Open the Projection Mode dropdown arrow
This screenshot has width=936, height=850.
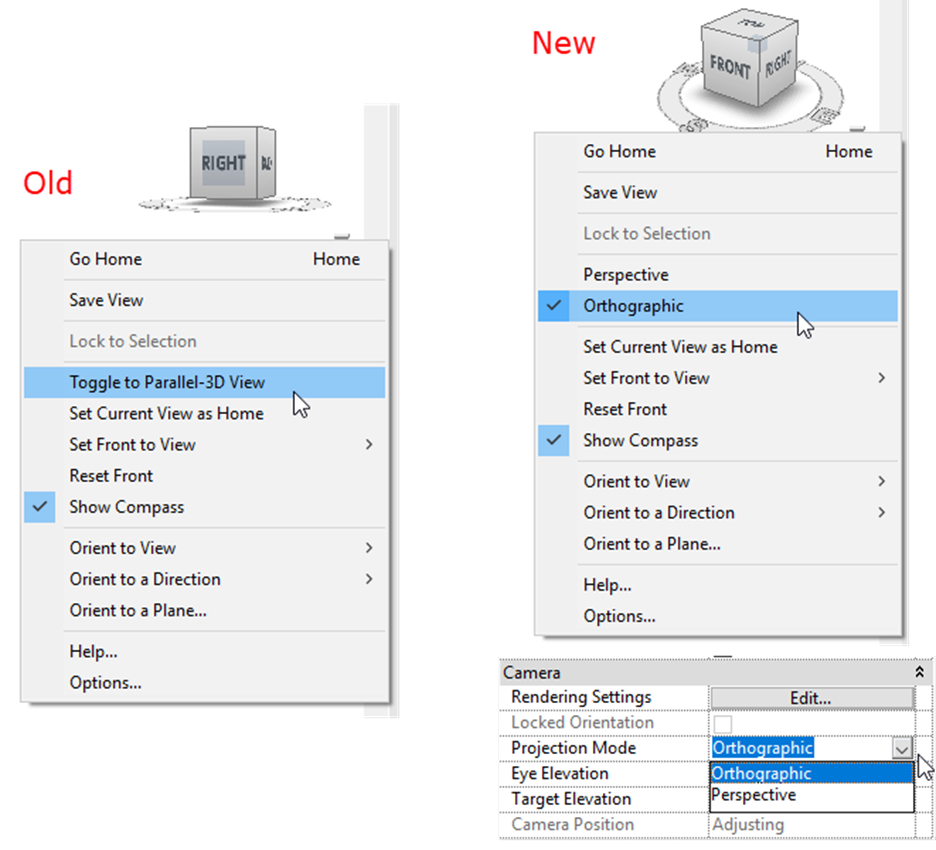pyautogui.click(x=902, y=749)
